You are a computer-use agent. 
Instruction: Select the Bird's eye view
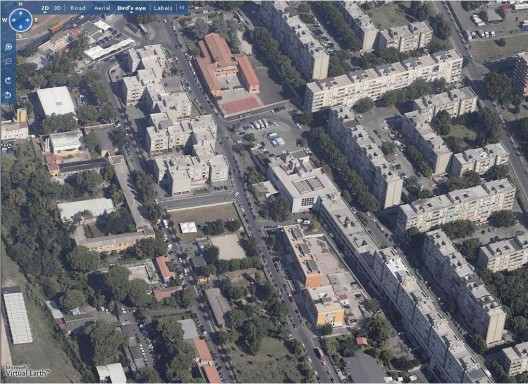click(x=131, y=8)
